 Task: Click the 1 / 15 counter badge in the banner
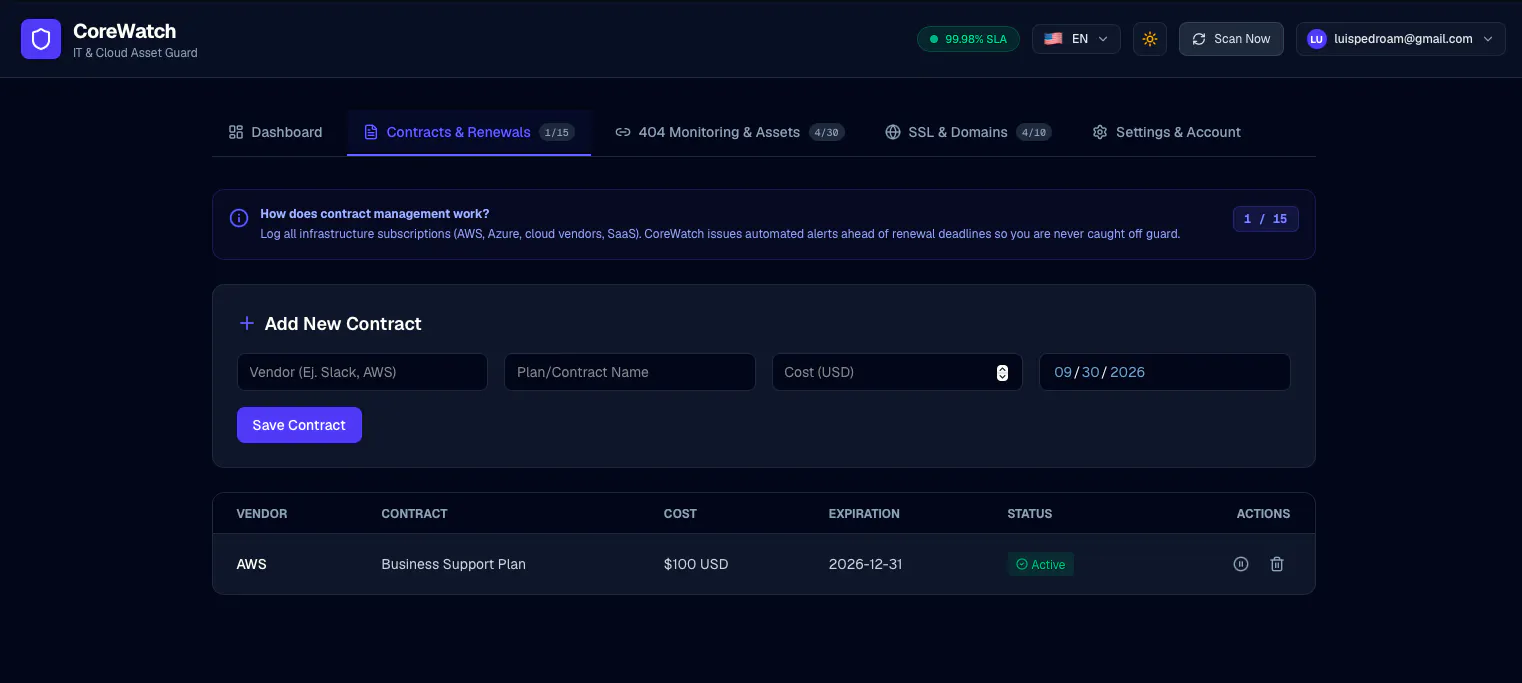1266,219
